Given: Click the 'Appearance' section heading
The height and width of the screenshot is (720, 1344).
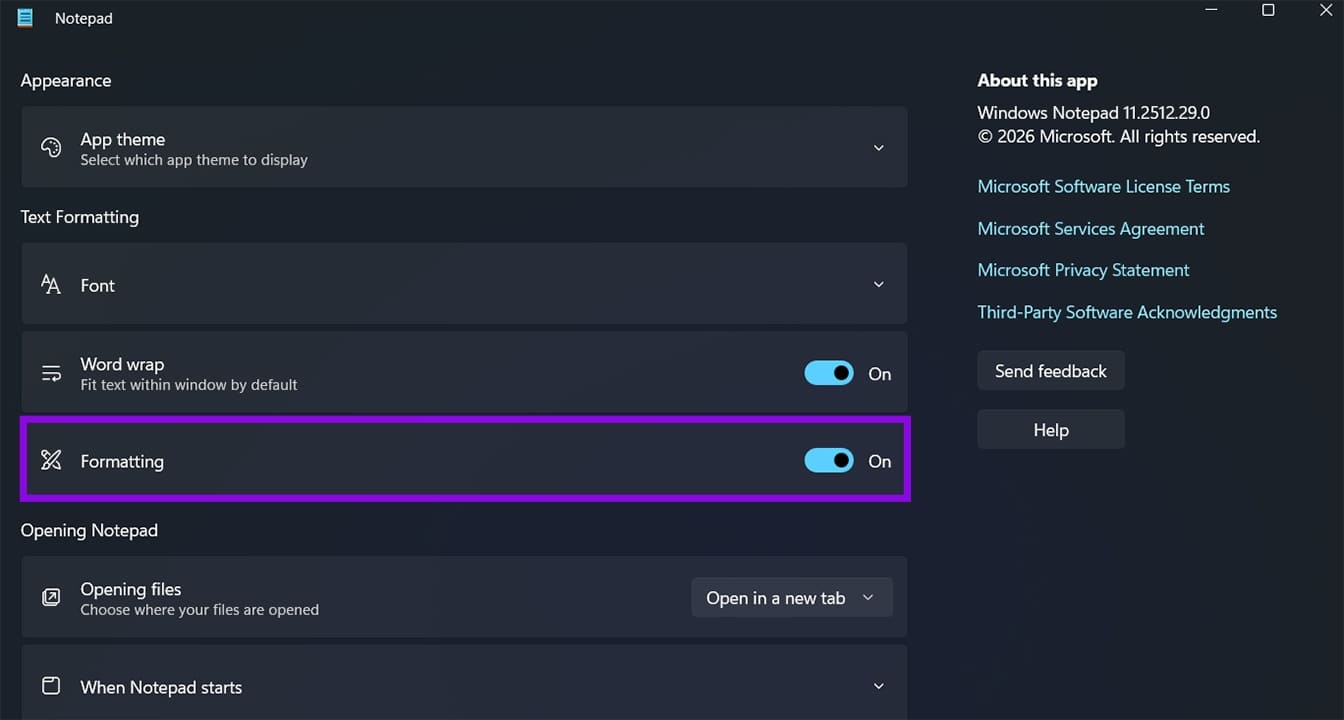Looking at the screenshot, I should (x=66, y=81).
